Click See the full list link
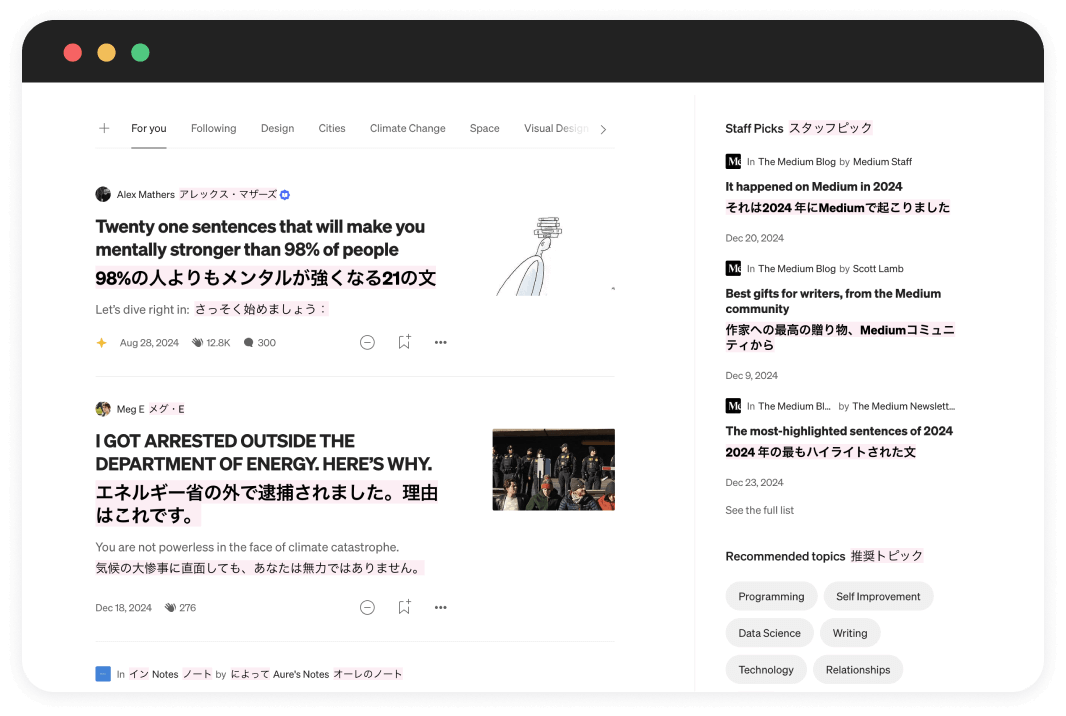 click(x=759, y=510)
